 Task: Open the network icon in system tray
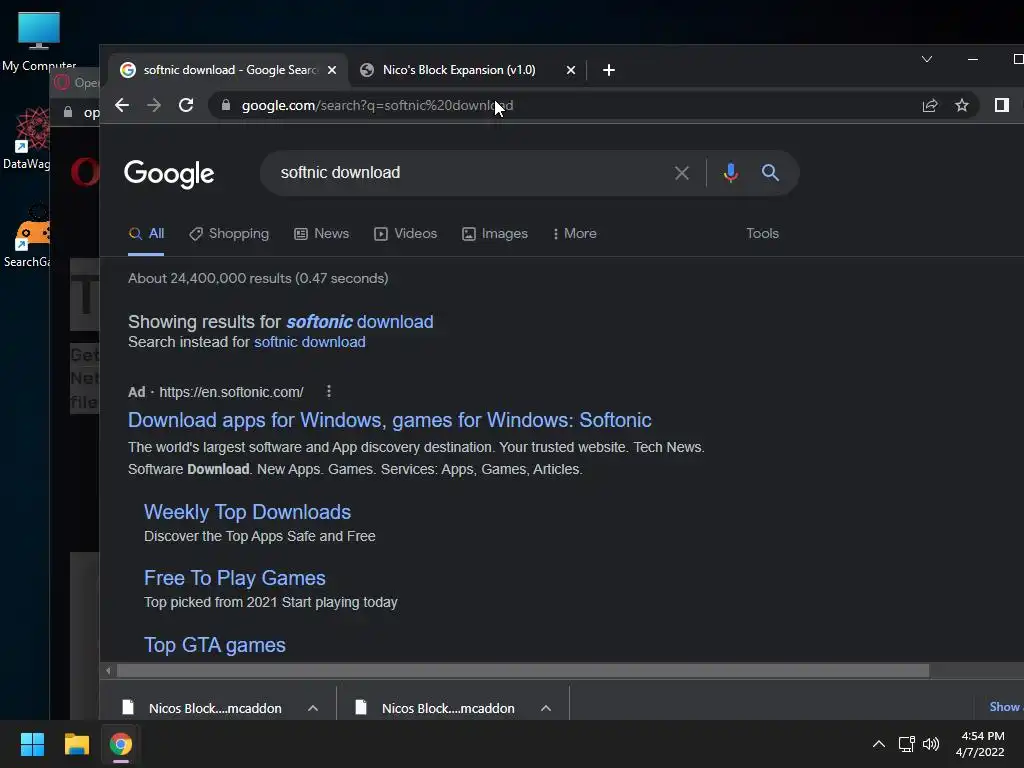point(906,744)
